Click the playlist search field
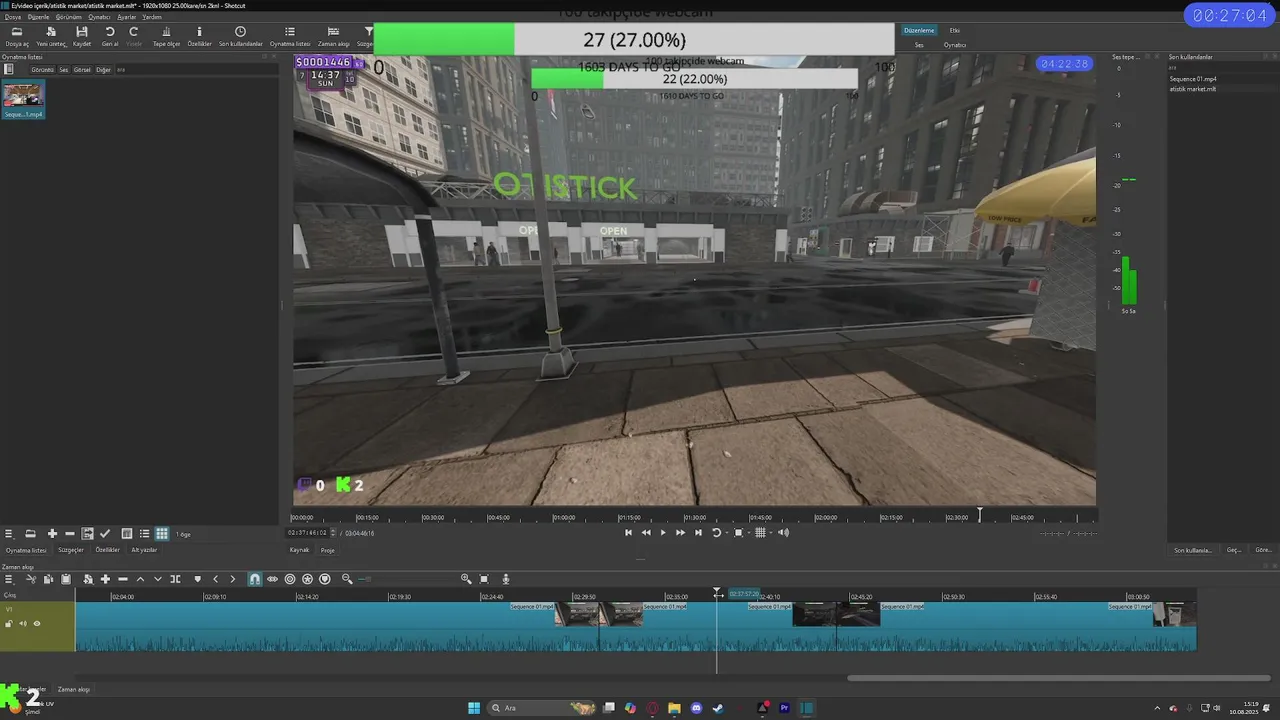The image size is (1280, 720). 195,70
